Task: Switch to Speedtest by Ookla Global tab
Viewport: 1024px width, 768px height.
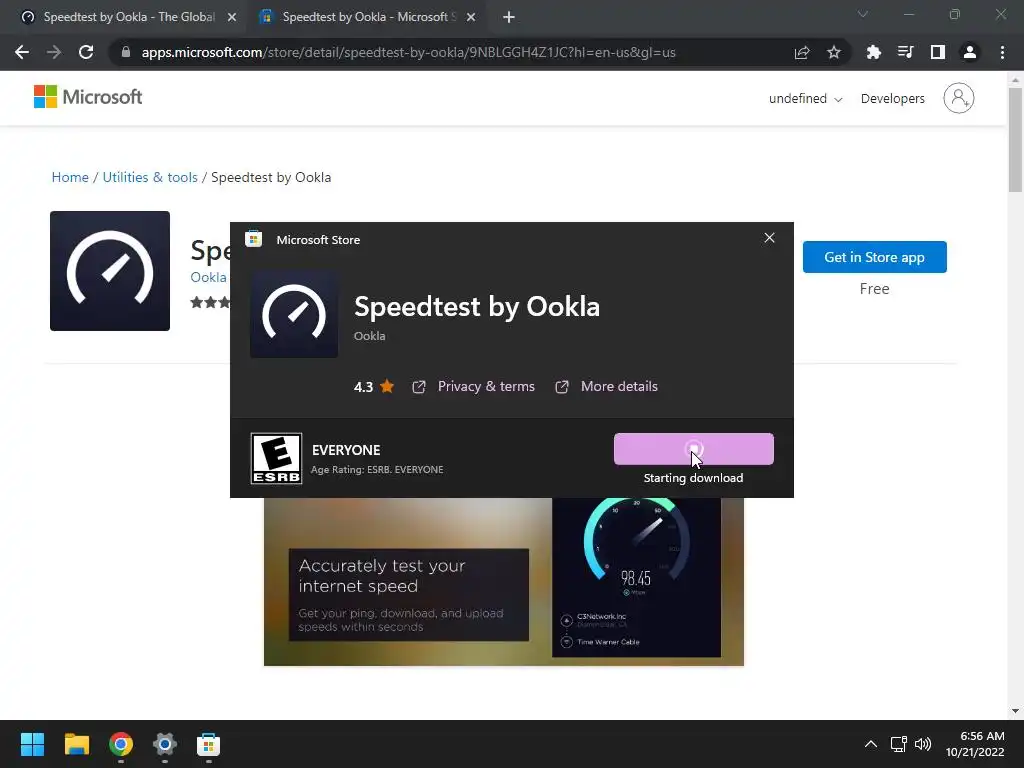Action: click(128, 17)
